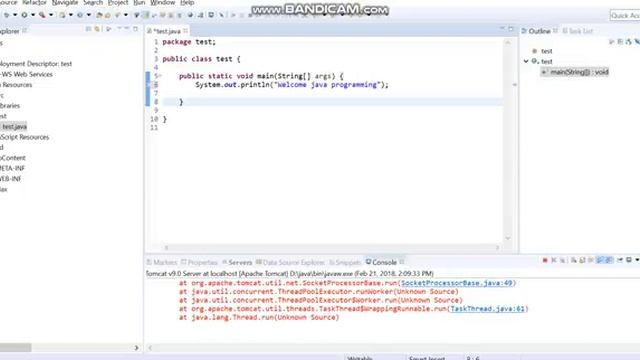Click the Run External Tools icon
This screenshot has height=360, width=640.
click(x=42, y=15)
